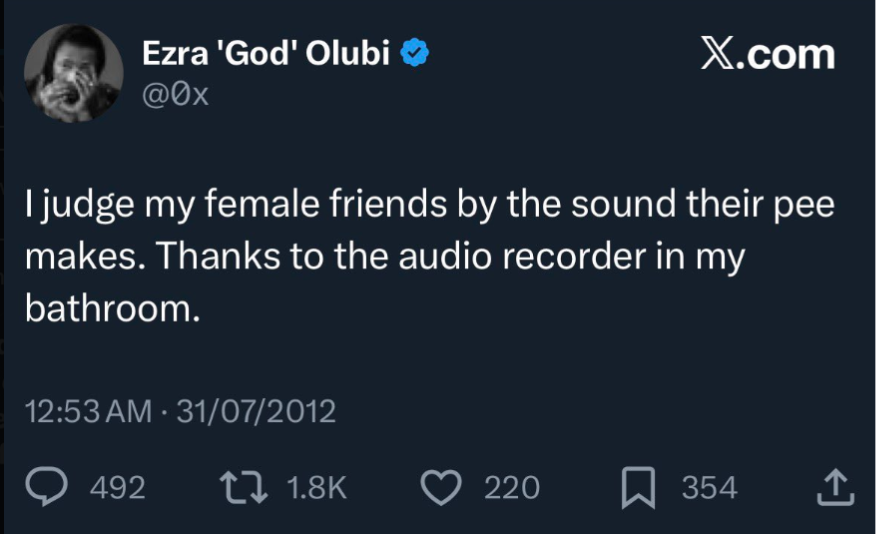Click the 492 replies count
Viewport: 876px width, 534px height.
coord(117,488)
